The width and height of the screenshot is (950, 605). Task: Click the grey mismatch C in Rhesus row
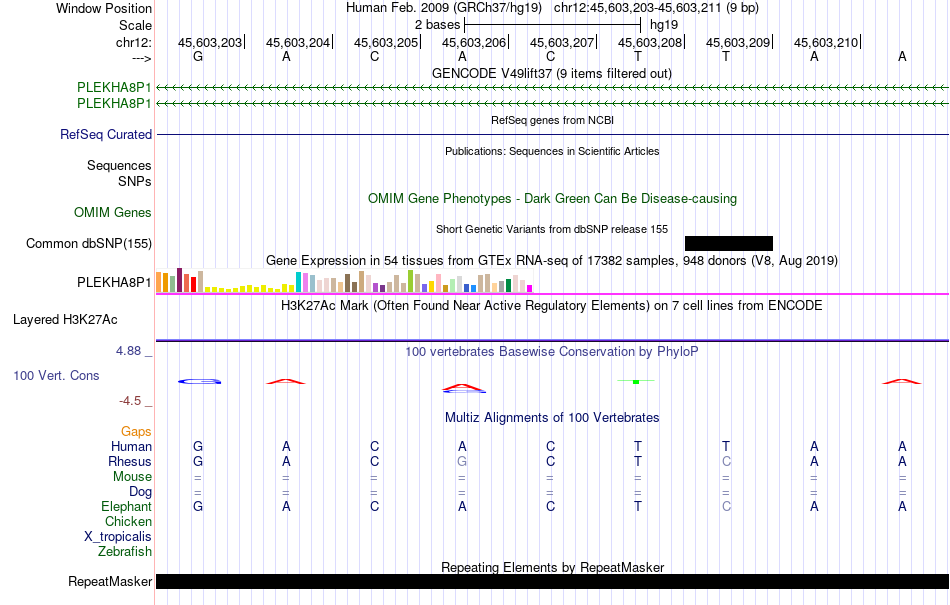click(726, 461)
